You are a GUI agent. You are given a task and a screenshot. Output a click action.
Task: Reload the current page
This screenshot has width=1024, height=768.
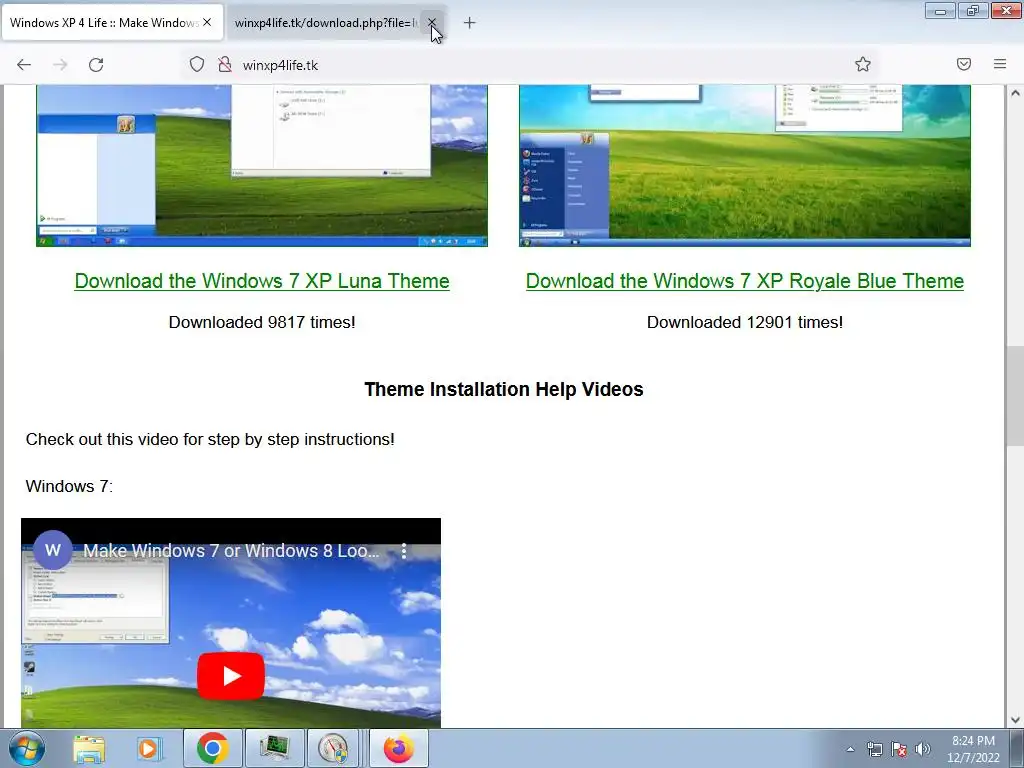(96, 65)
